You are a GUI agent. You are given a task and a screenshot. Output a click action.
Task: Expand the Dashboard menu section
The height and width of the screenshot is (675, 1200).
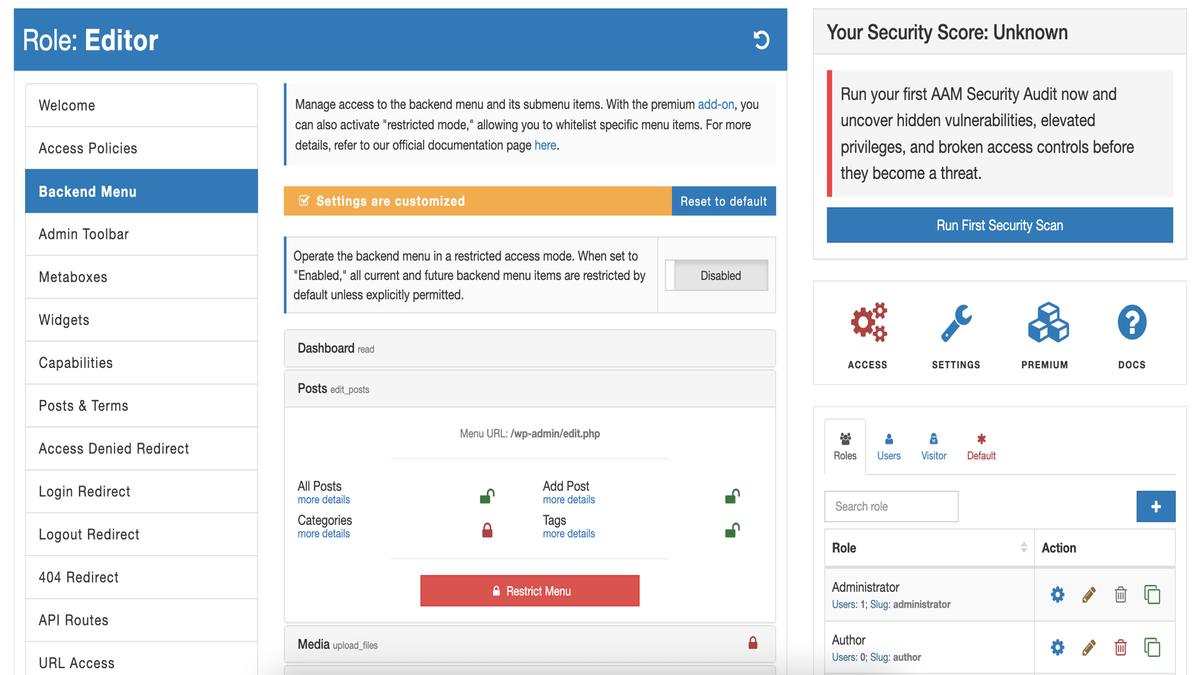pos(529,348)
